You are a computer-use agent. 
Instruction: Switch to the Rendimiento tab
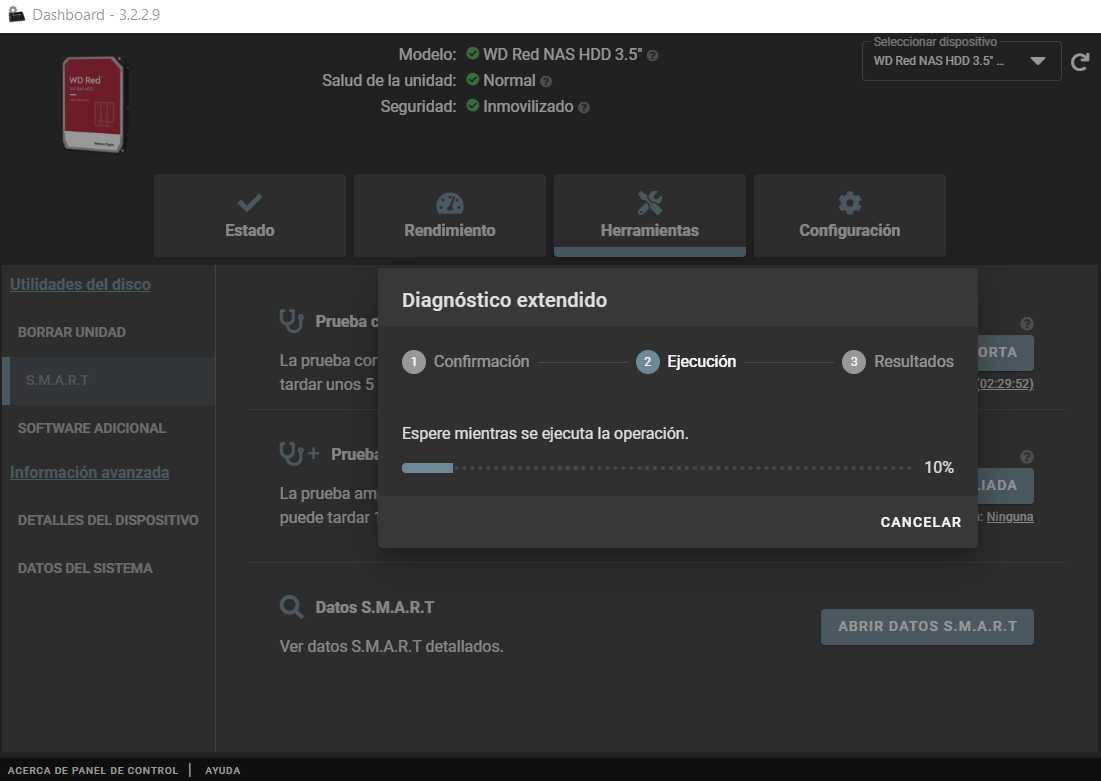[x=449, y=216]
